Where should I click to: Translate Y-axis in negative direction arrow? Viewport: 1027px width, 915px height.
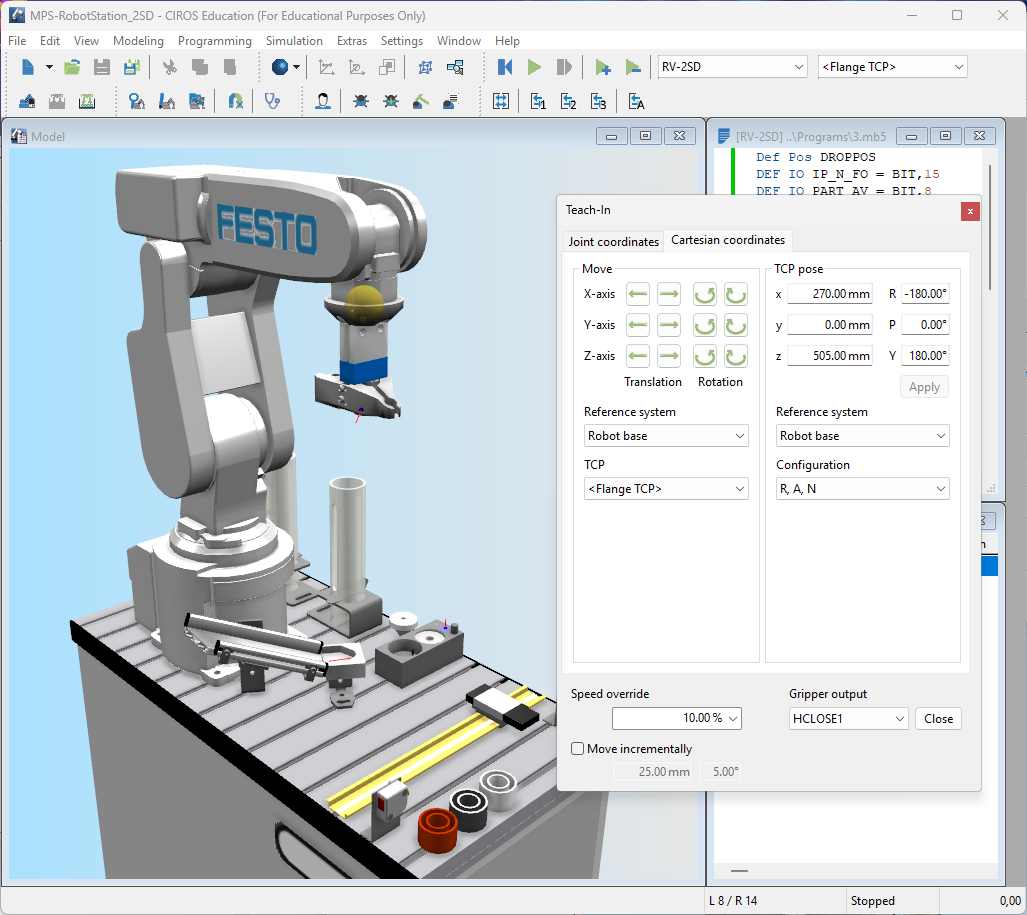(x=637, y=325)
